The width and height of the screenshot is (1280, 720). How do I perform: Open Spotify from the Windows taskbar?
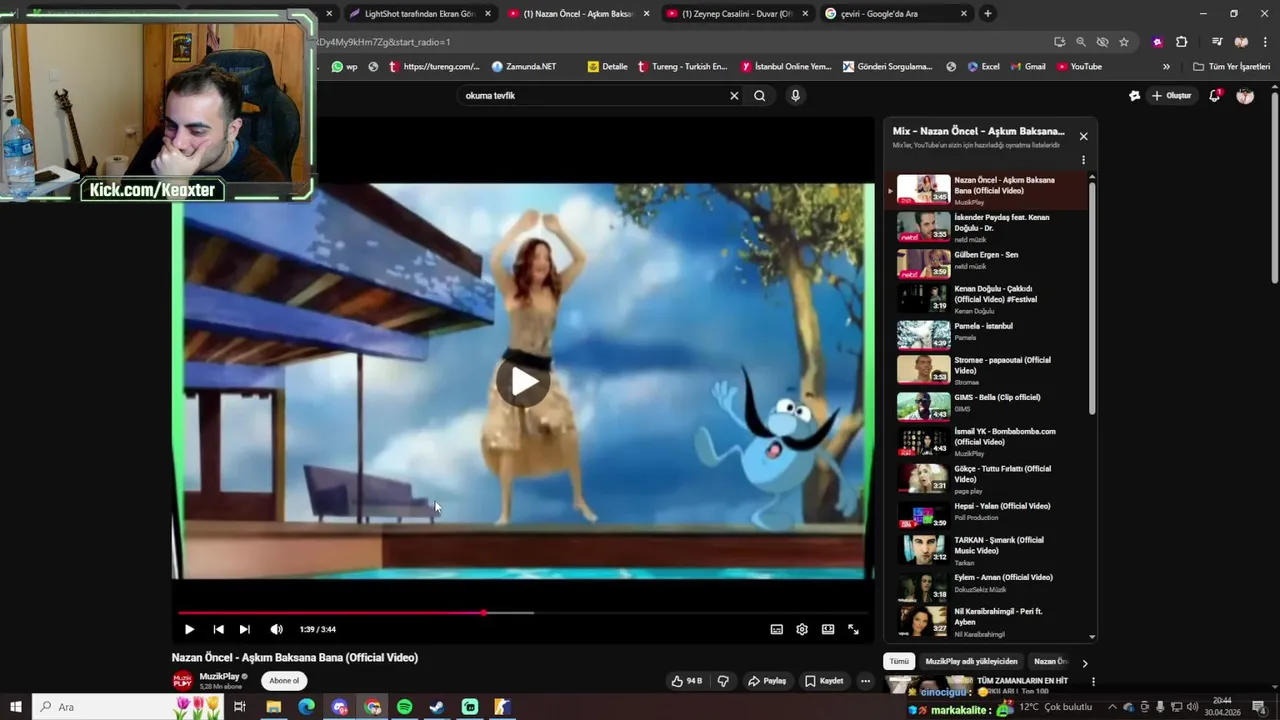pyautogui.click(x=404, y=707)
